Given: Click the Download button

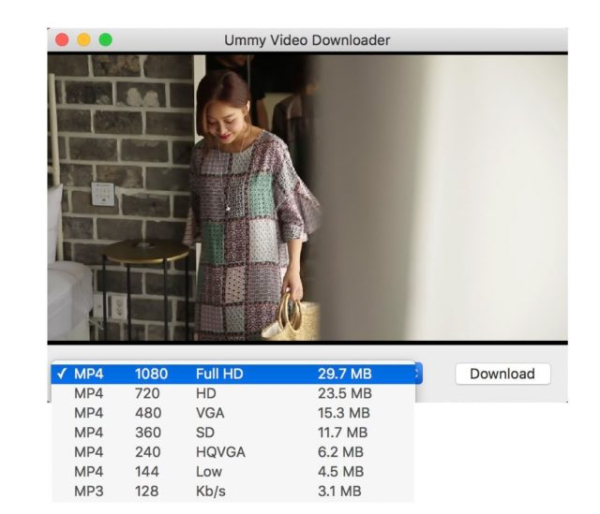Looking at the screenshot, I should [502, 374].
